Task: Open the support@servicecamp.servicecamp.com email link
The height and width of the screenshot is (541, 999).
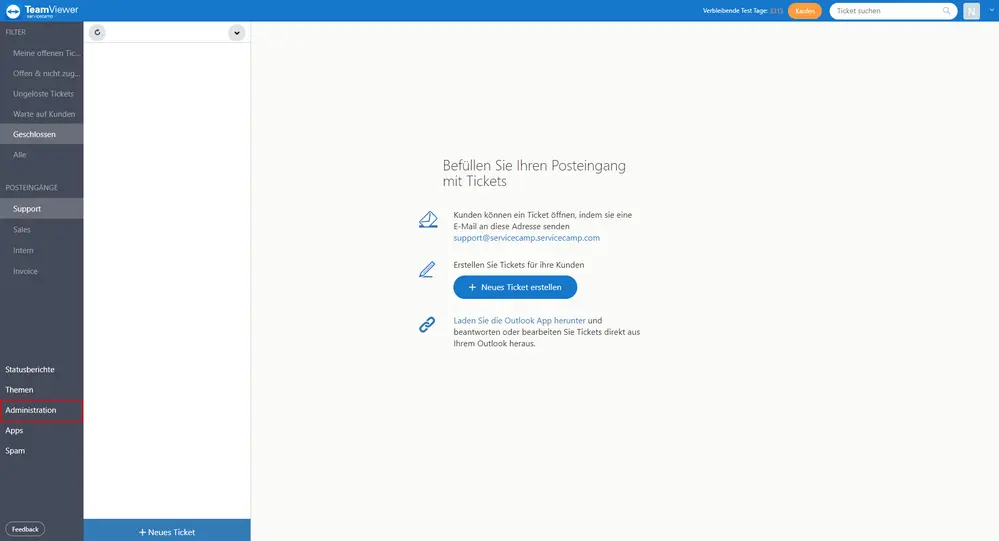Action: pos(526,238)
